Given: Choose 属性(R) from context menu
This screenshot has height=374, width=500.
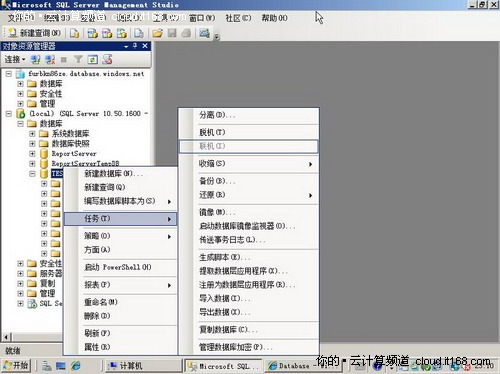Looking at the screenshot, I should [x=120, y=347].
